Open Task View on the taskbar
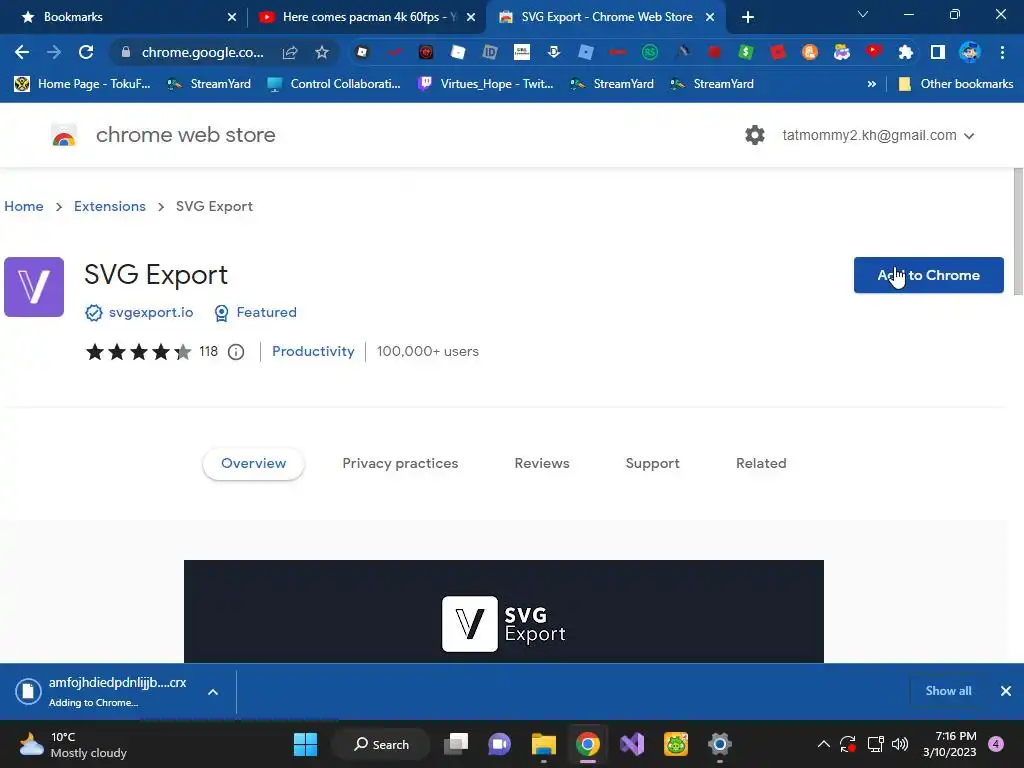The height and width of the screenshot is (768, 1024). click(456, 744)
